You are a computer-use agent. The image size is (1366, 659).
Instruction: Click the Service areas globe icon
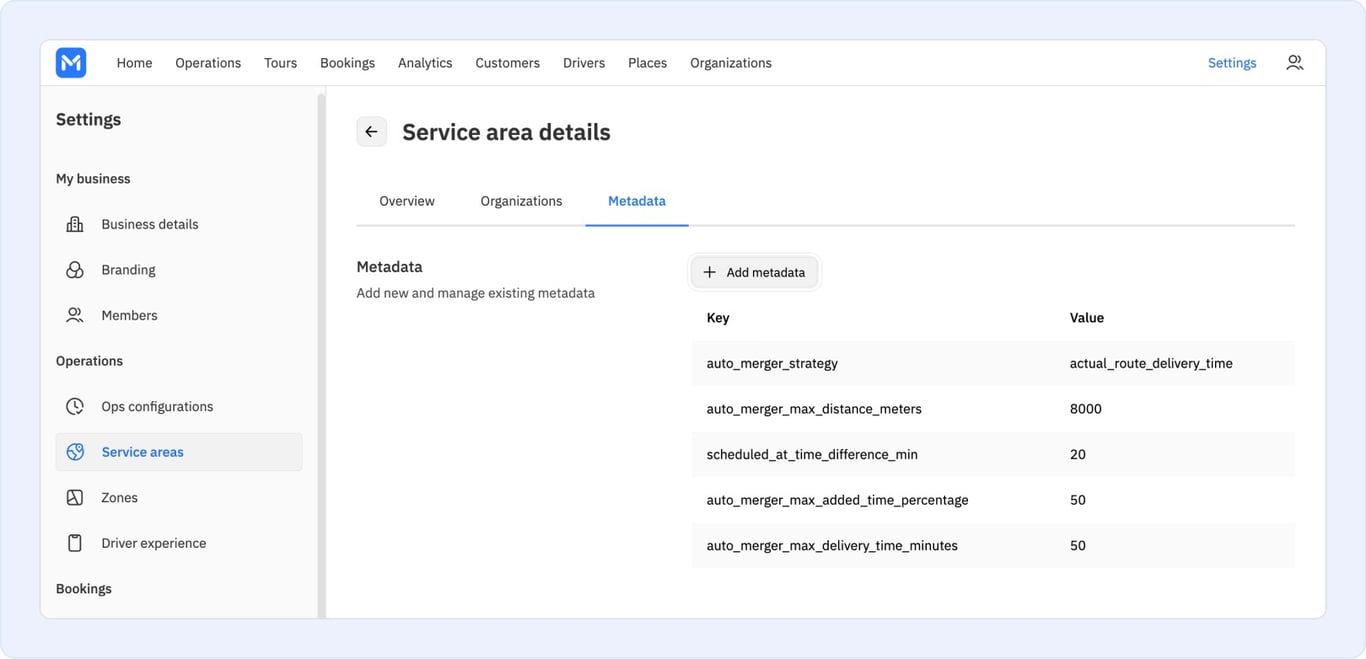[x=75, y=452]
